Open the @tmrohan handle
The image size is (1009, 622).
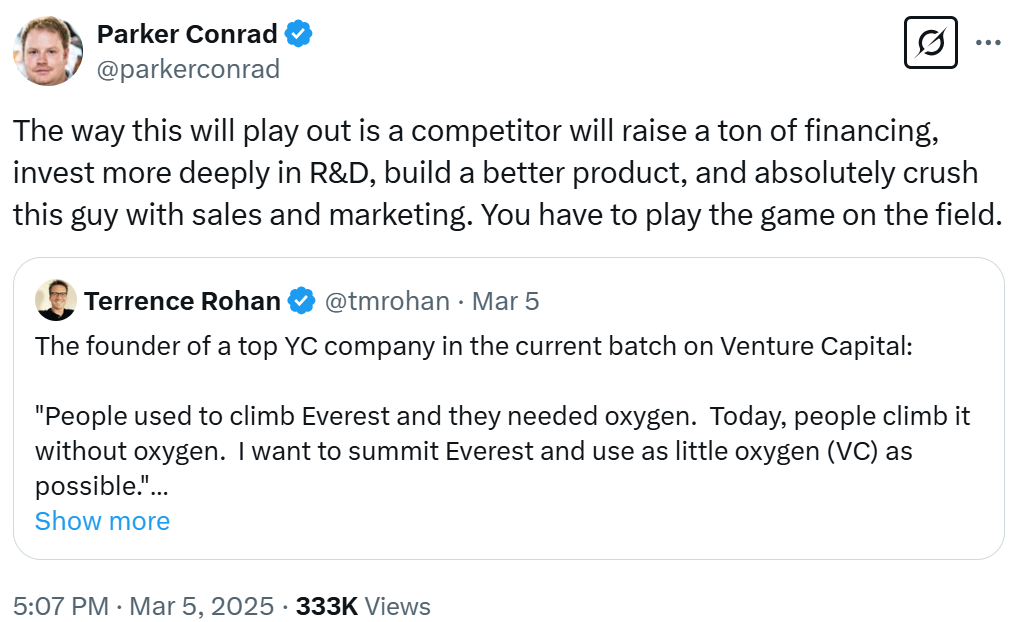coord(385,300)
